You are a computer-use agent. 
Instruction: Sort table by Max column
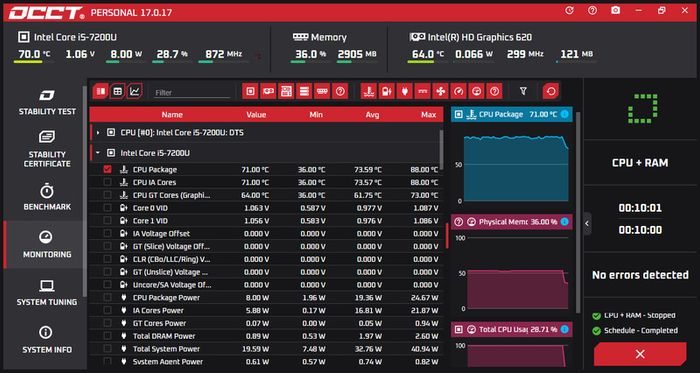(429, 115)
